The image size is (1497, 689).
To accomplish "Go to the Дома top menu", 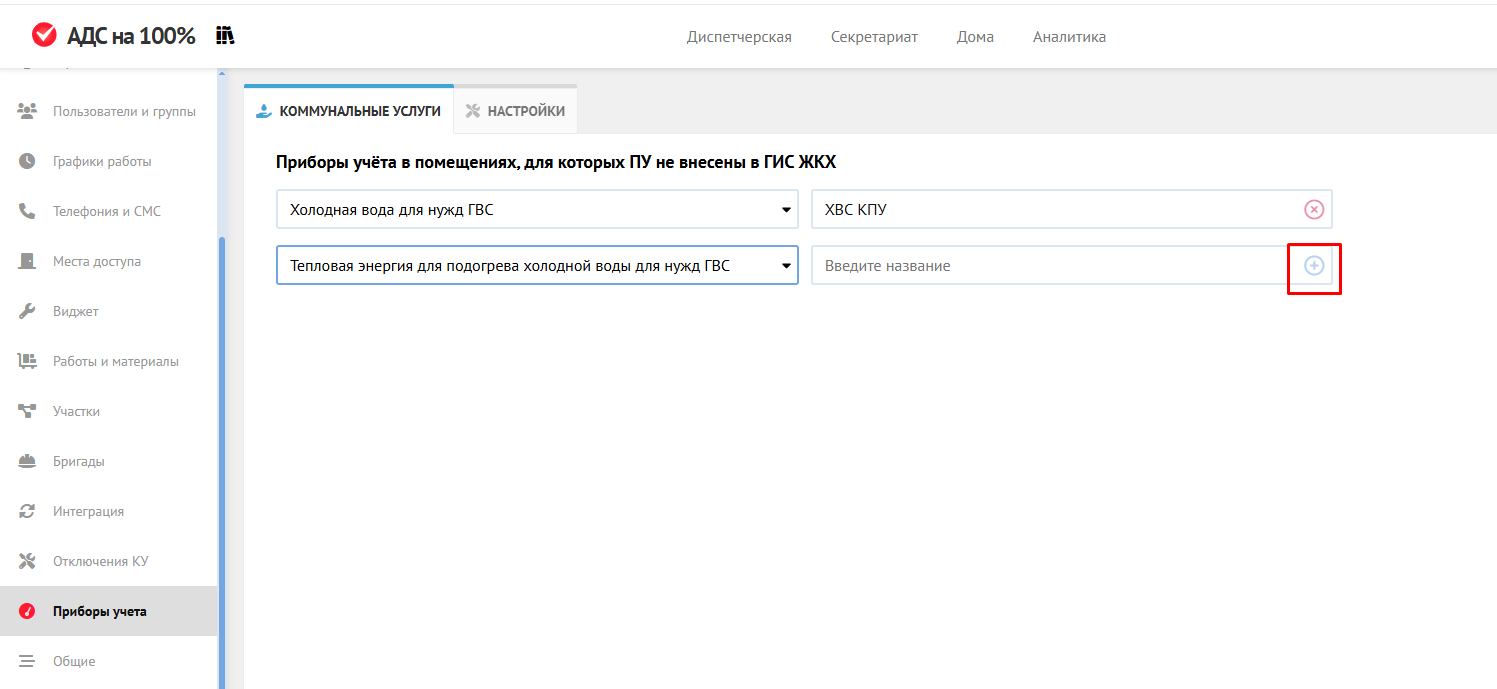I will (975, 37).
